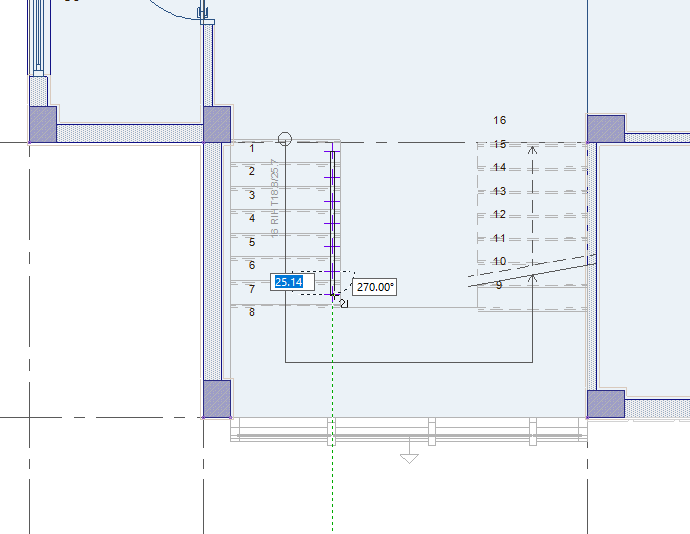The width and height of the screenshot is (690, 534).
Task: Click the hatched column at the bottom-right corner
Action: 606,404
